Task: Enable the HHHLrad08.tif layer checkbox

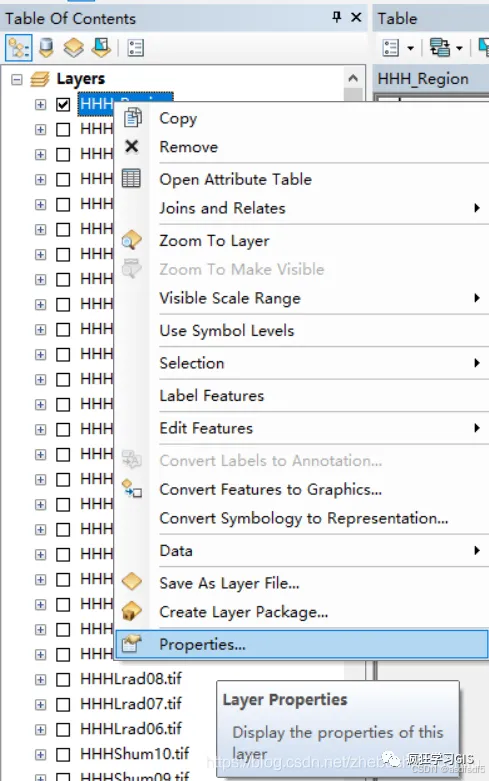Action: [x=63, y=679]
